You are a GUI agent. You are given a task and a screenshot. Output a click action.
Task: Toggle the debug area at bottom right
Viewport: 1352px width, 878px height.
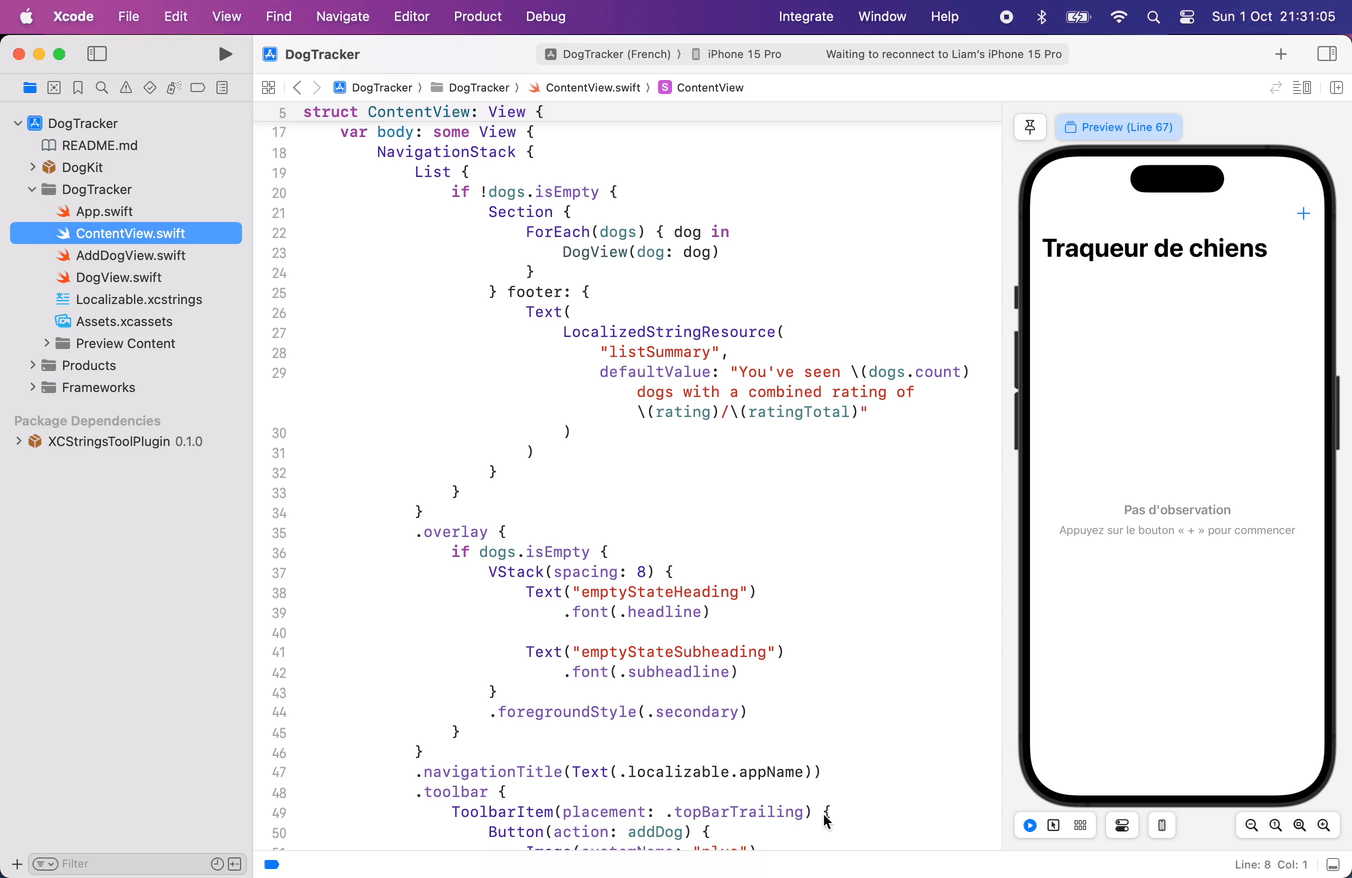1333,864
